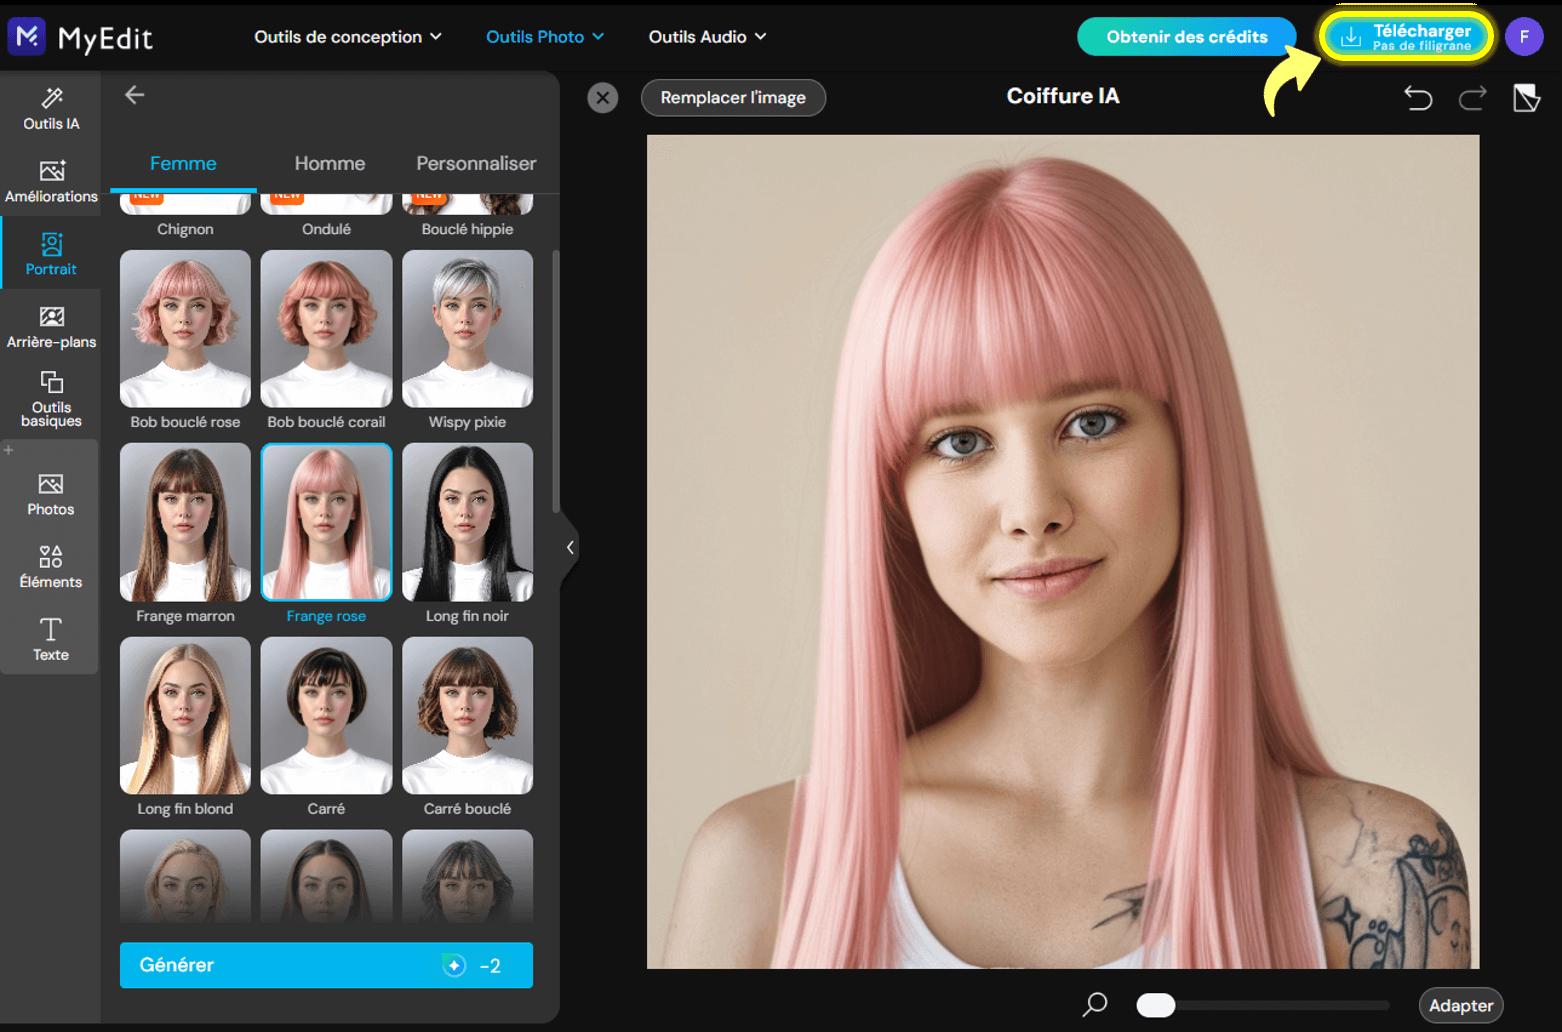This screenshot has height=1032, width=1562.
Task: Collapse the hairstyle panel with the chevron
Action: tap(569, 547)
